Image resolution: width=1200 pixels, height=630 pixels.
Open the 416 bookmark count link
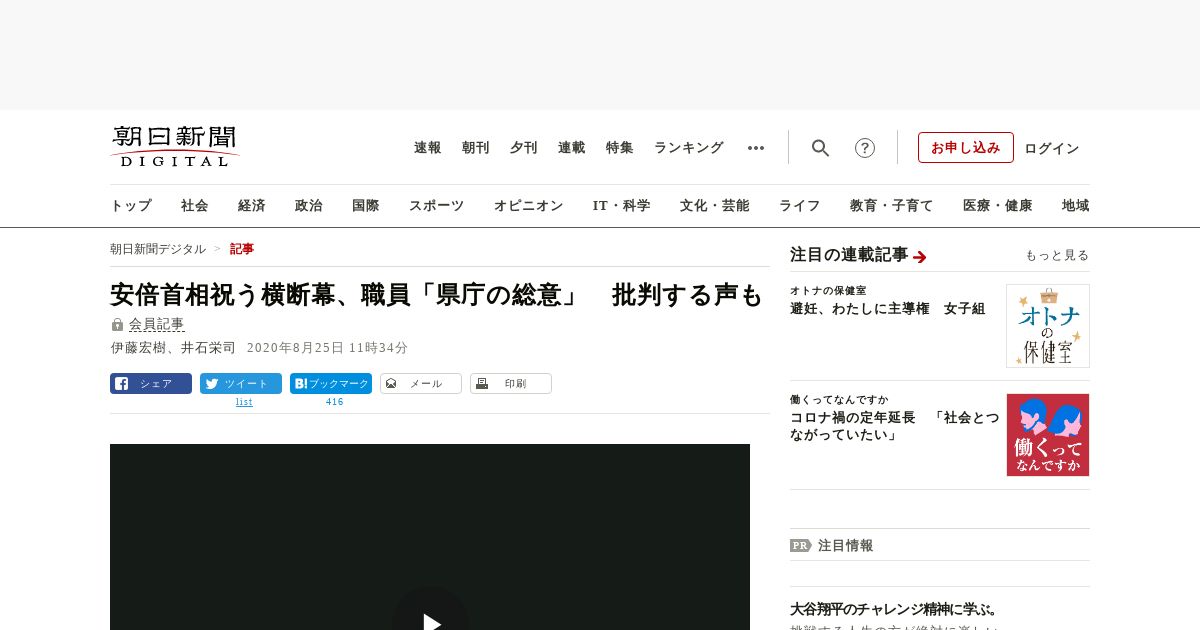coord(334,402)
